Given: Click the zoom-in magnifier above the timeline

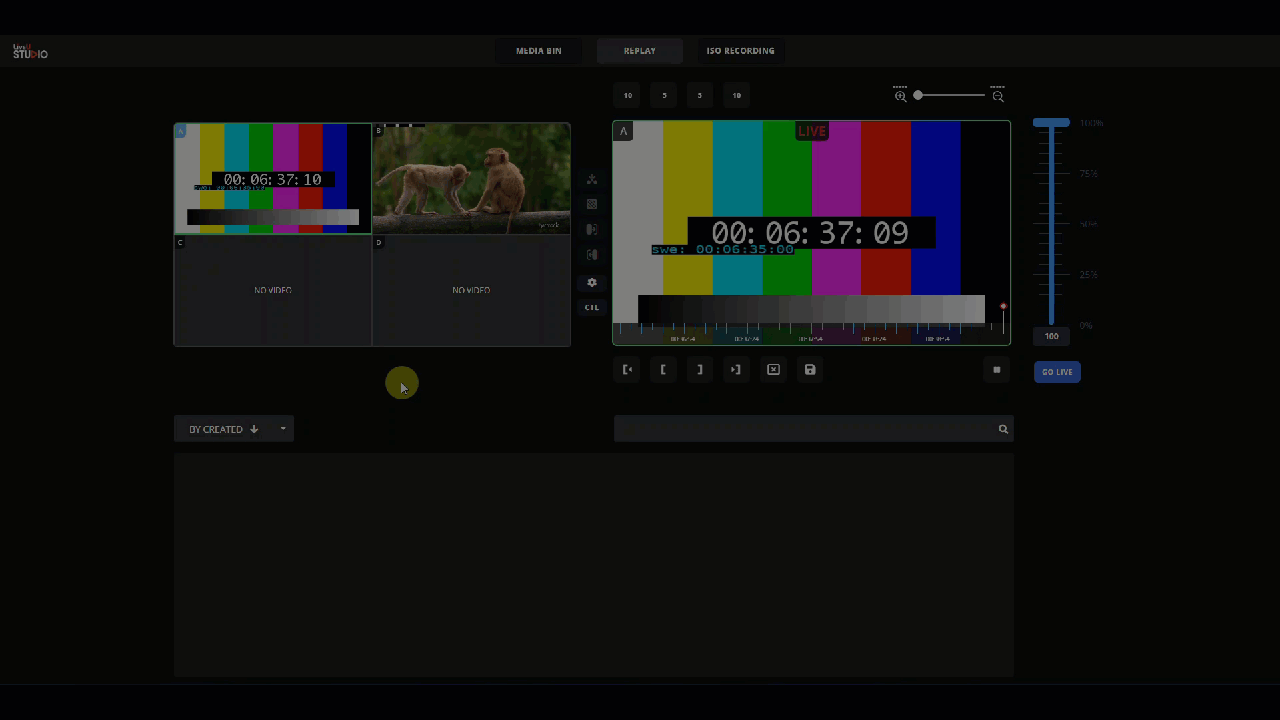Looking at the screenshot, I should [x=900, y=95].
